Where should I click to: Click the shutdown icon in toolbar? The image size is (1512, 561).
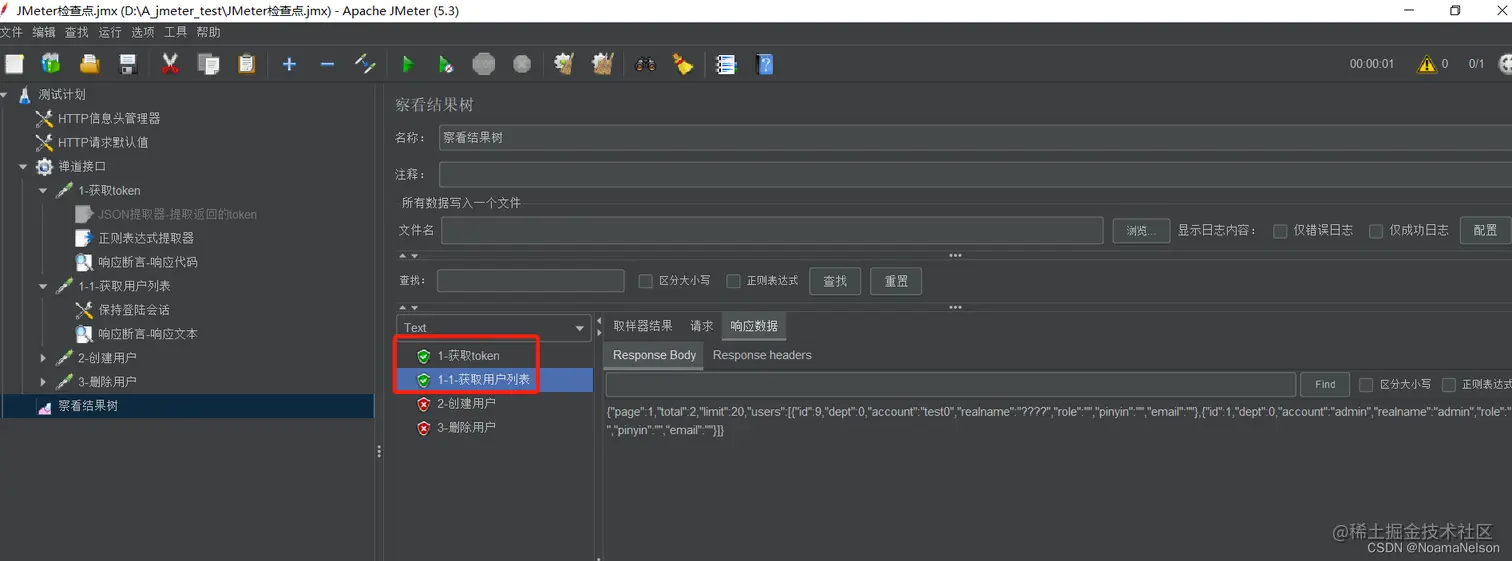coord(522,64)
